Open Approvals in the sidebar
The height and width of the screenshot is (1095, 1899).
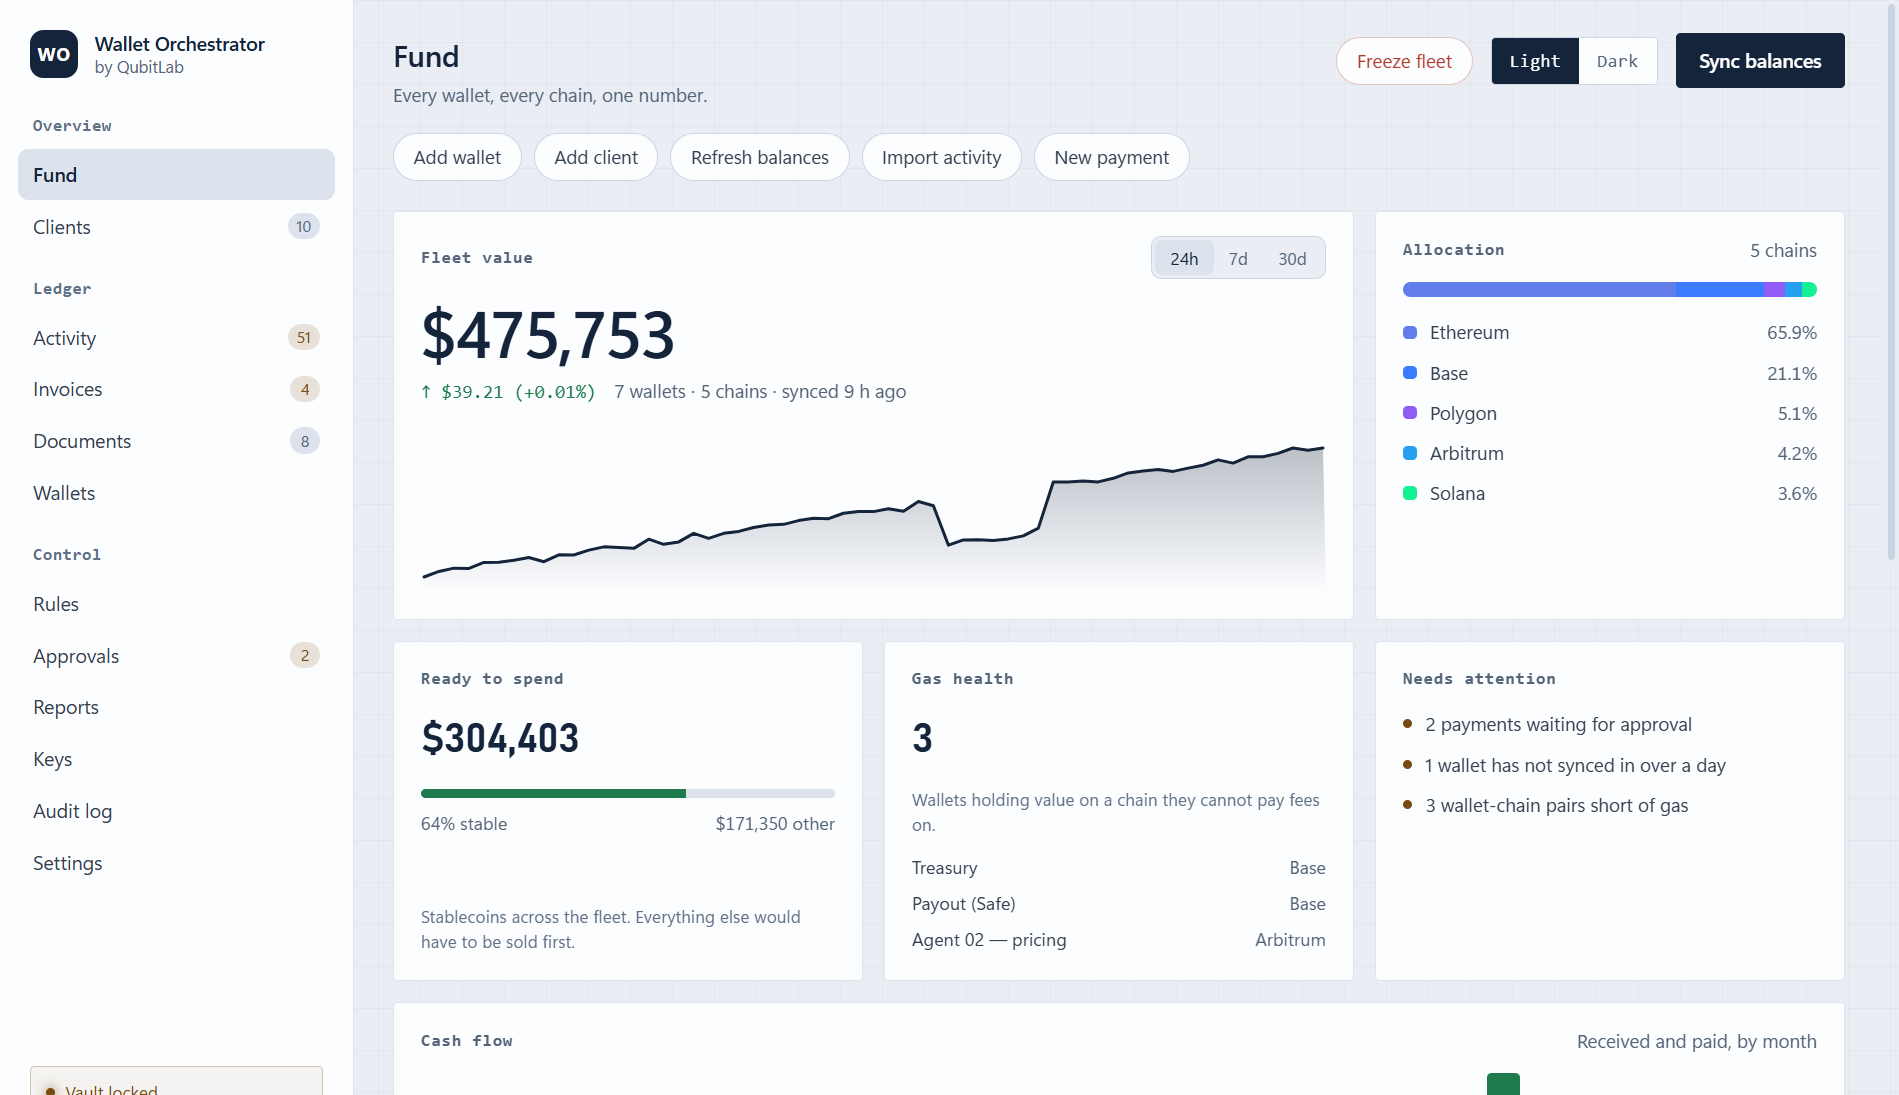tap(176, 656)
